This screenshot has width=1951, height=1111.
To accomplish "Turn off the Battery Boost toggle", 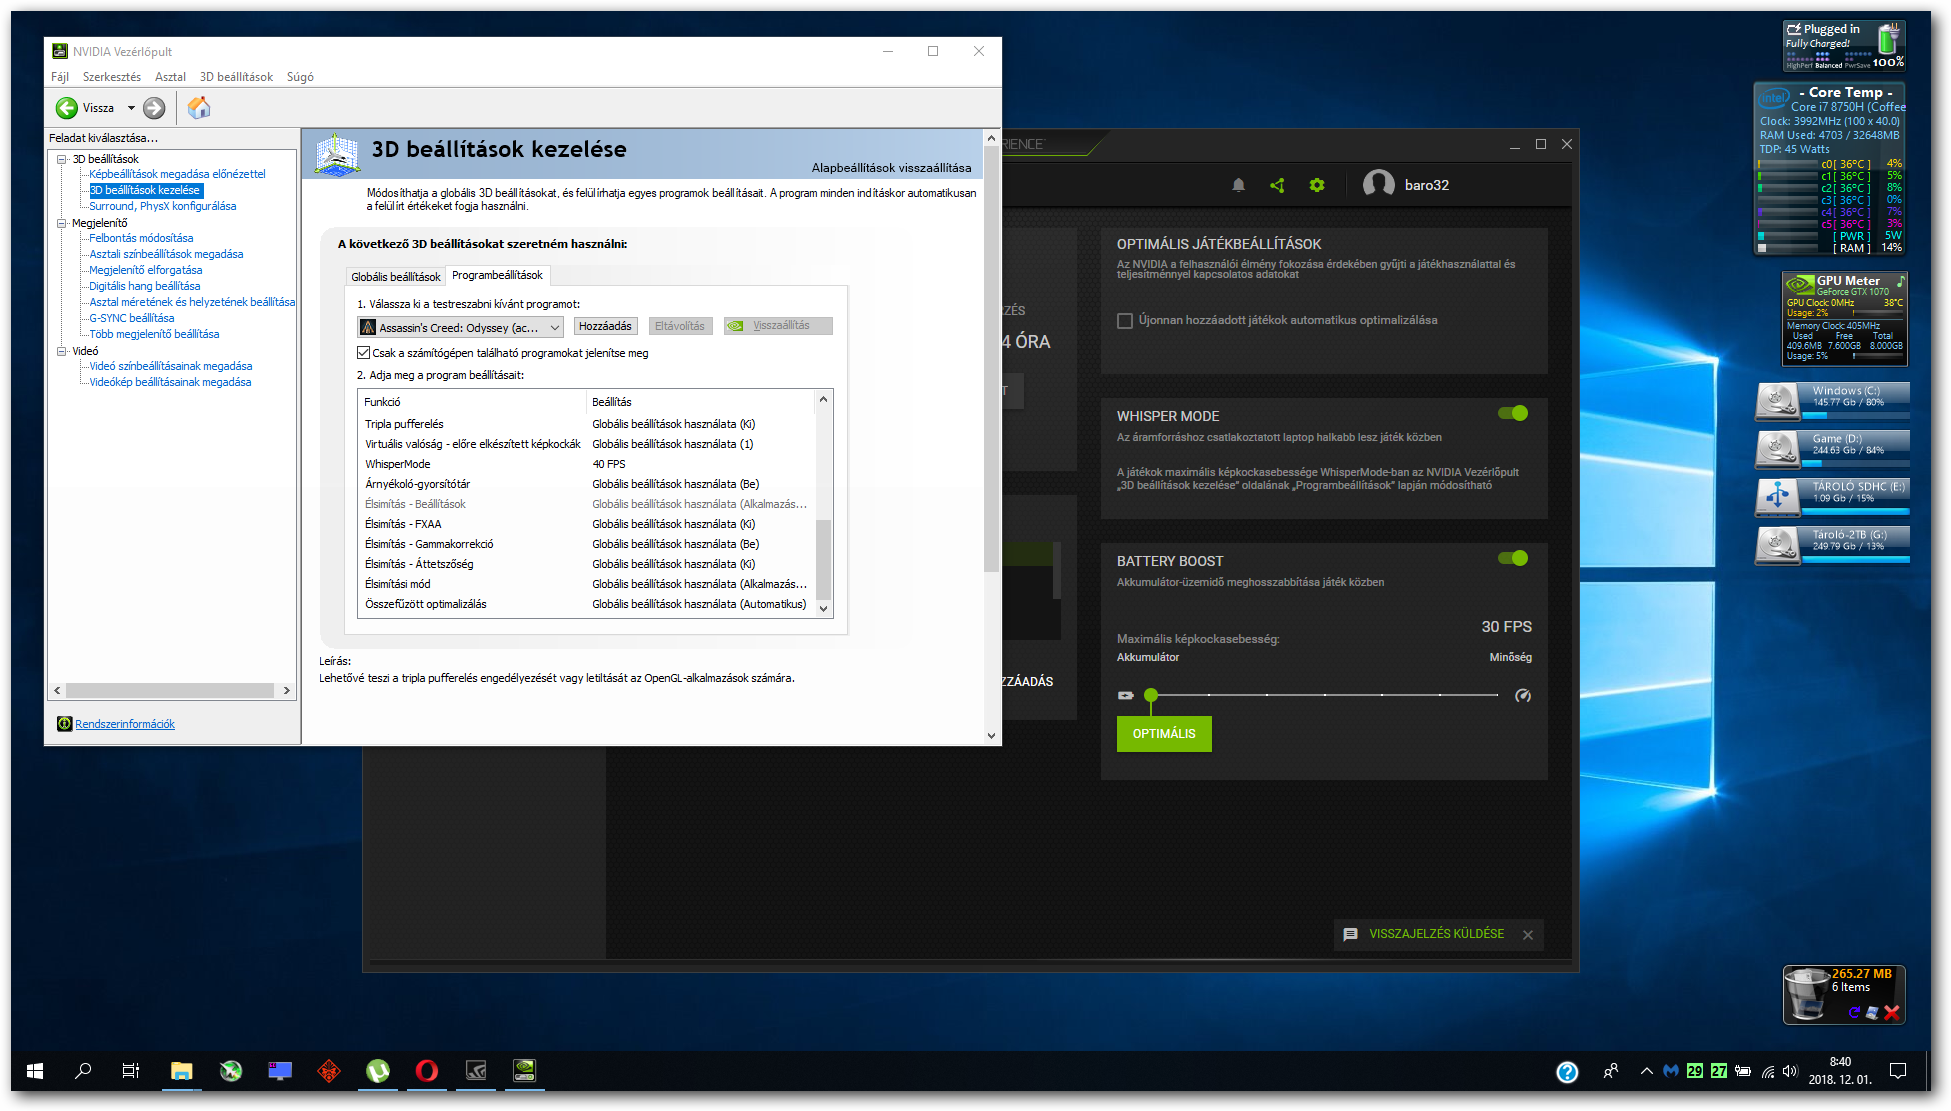I will [x=1512, y=558].
